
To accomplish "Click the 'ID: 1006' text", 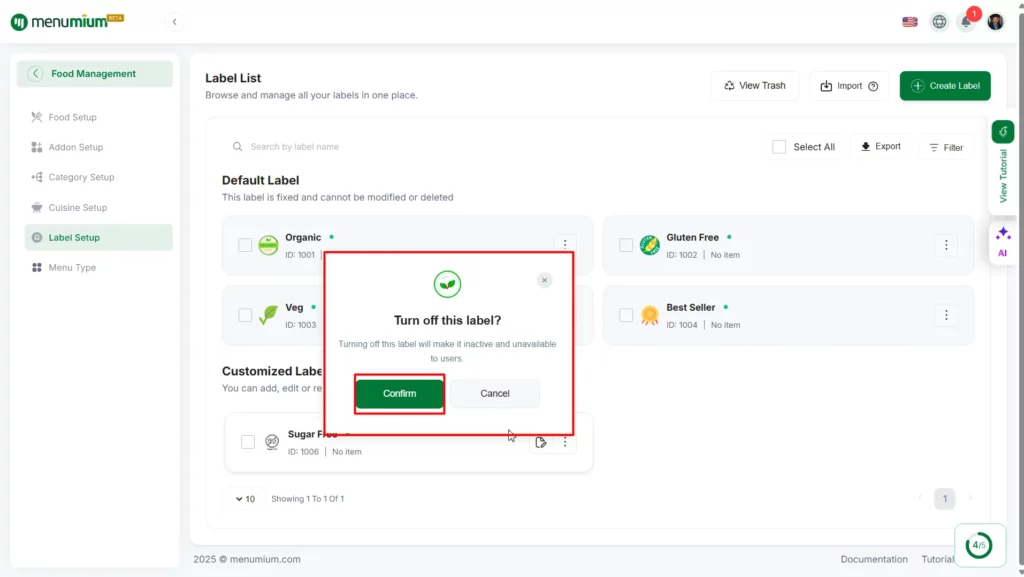I will pyautogui.click(x=303, y=452).
